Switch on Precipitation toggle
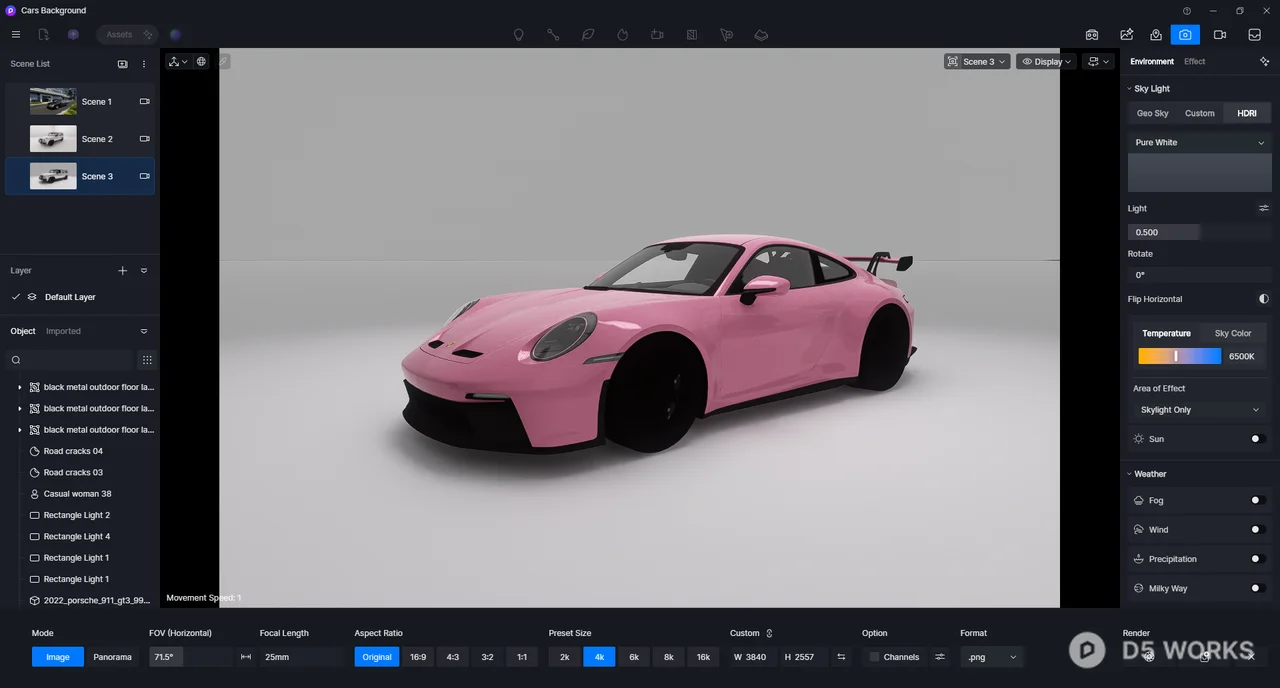 [1258, 559]
